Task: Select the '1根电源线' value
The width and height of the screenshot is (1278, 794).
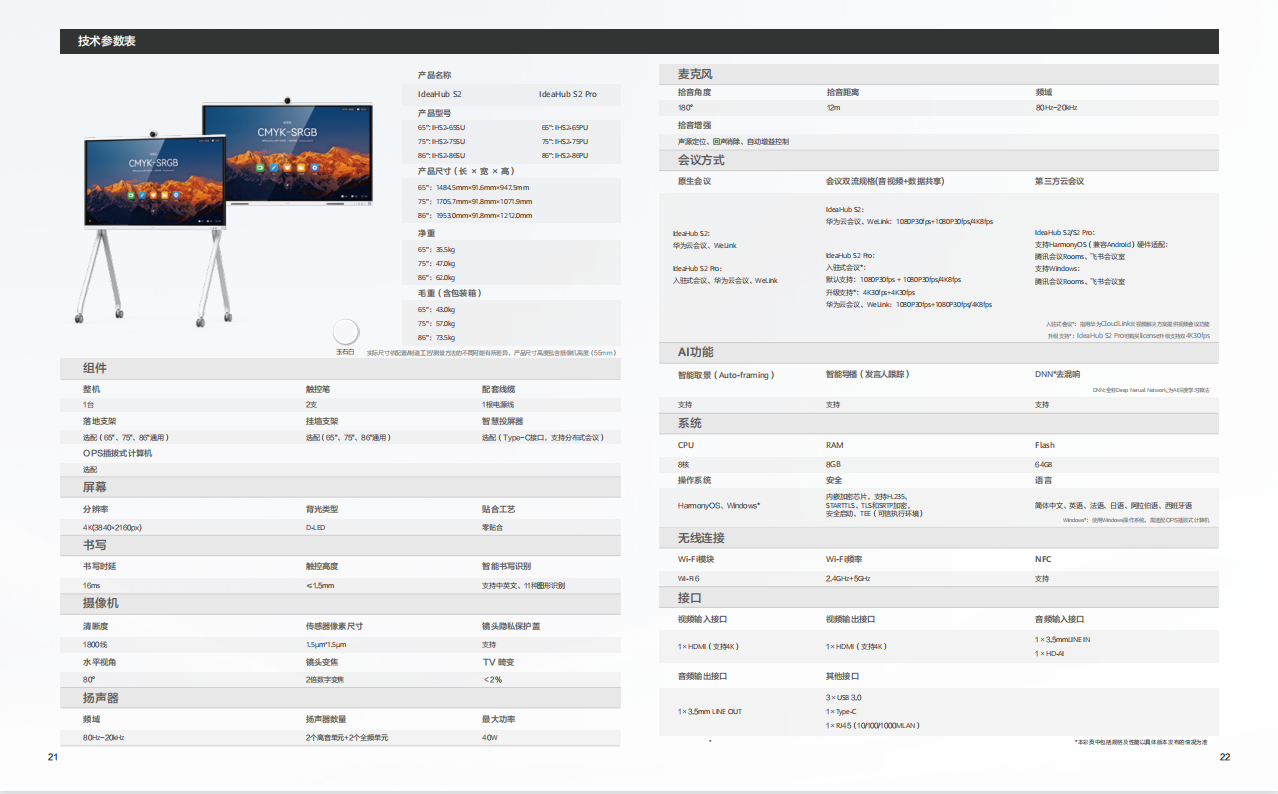Action: click(498, 405)
